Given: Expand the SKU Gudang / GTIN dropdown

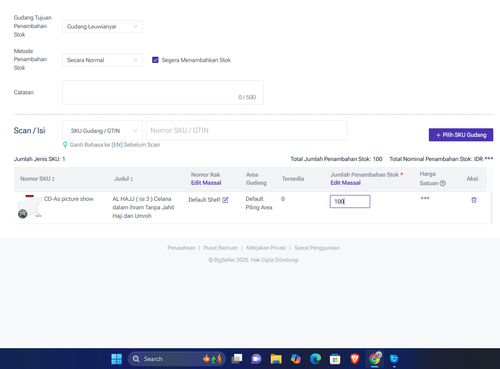Looking at the screenshot, I should tap(102, 131).
